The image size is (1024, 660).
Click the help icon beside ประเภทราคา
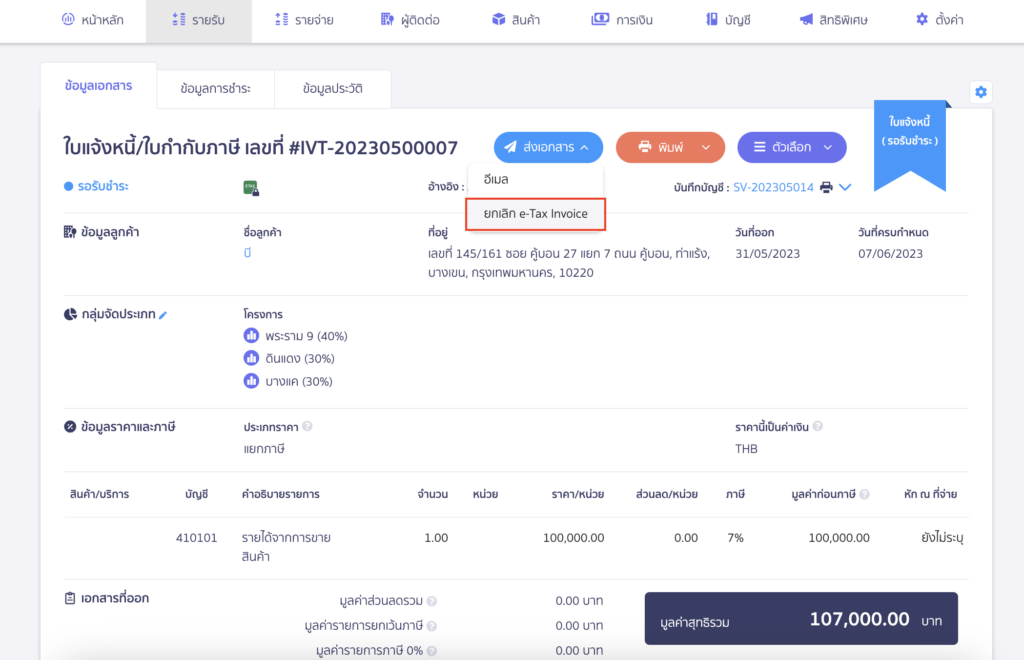click(307, 426)
